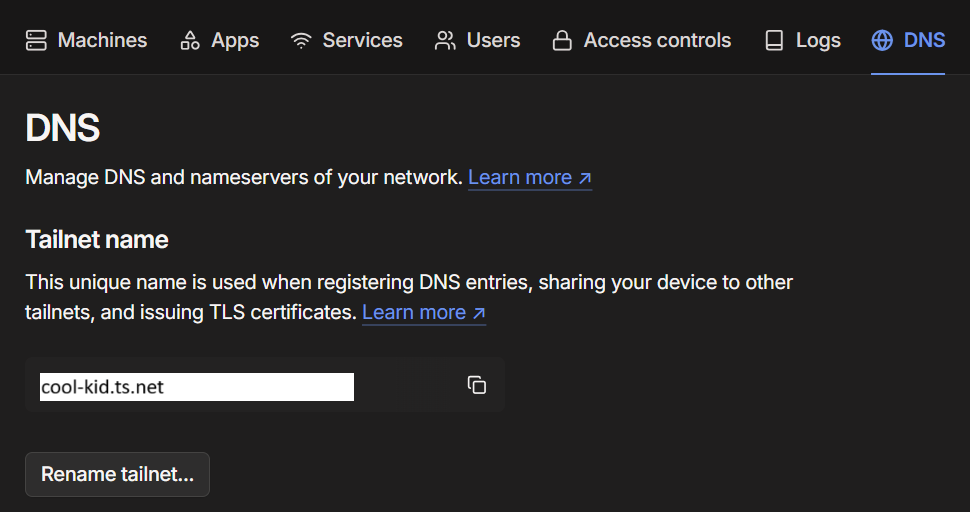Open the Rename tailnet dialog
Viewport: 970px width, 512px height.
pyautogui.click(x=118, y=474)
